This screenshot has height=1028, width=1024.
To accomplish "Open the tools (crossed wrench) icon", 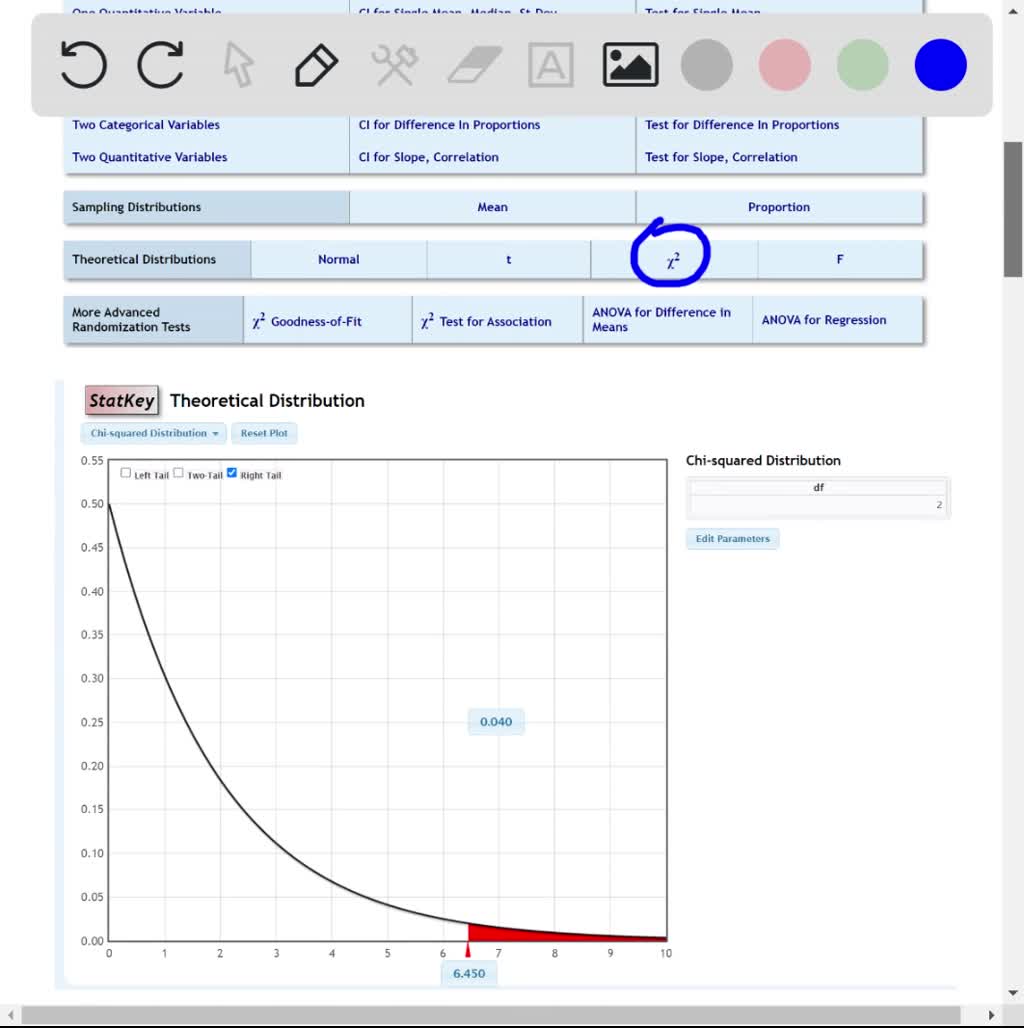I will tap(393, 64).
